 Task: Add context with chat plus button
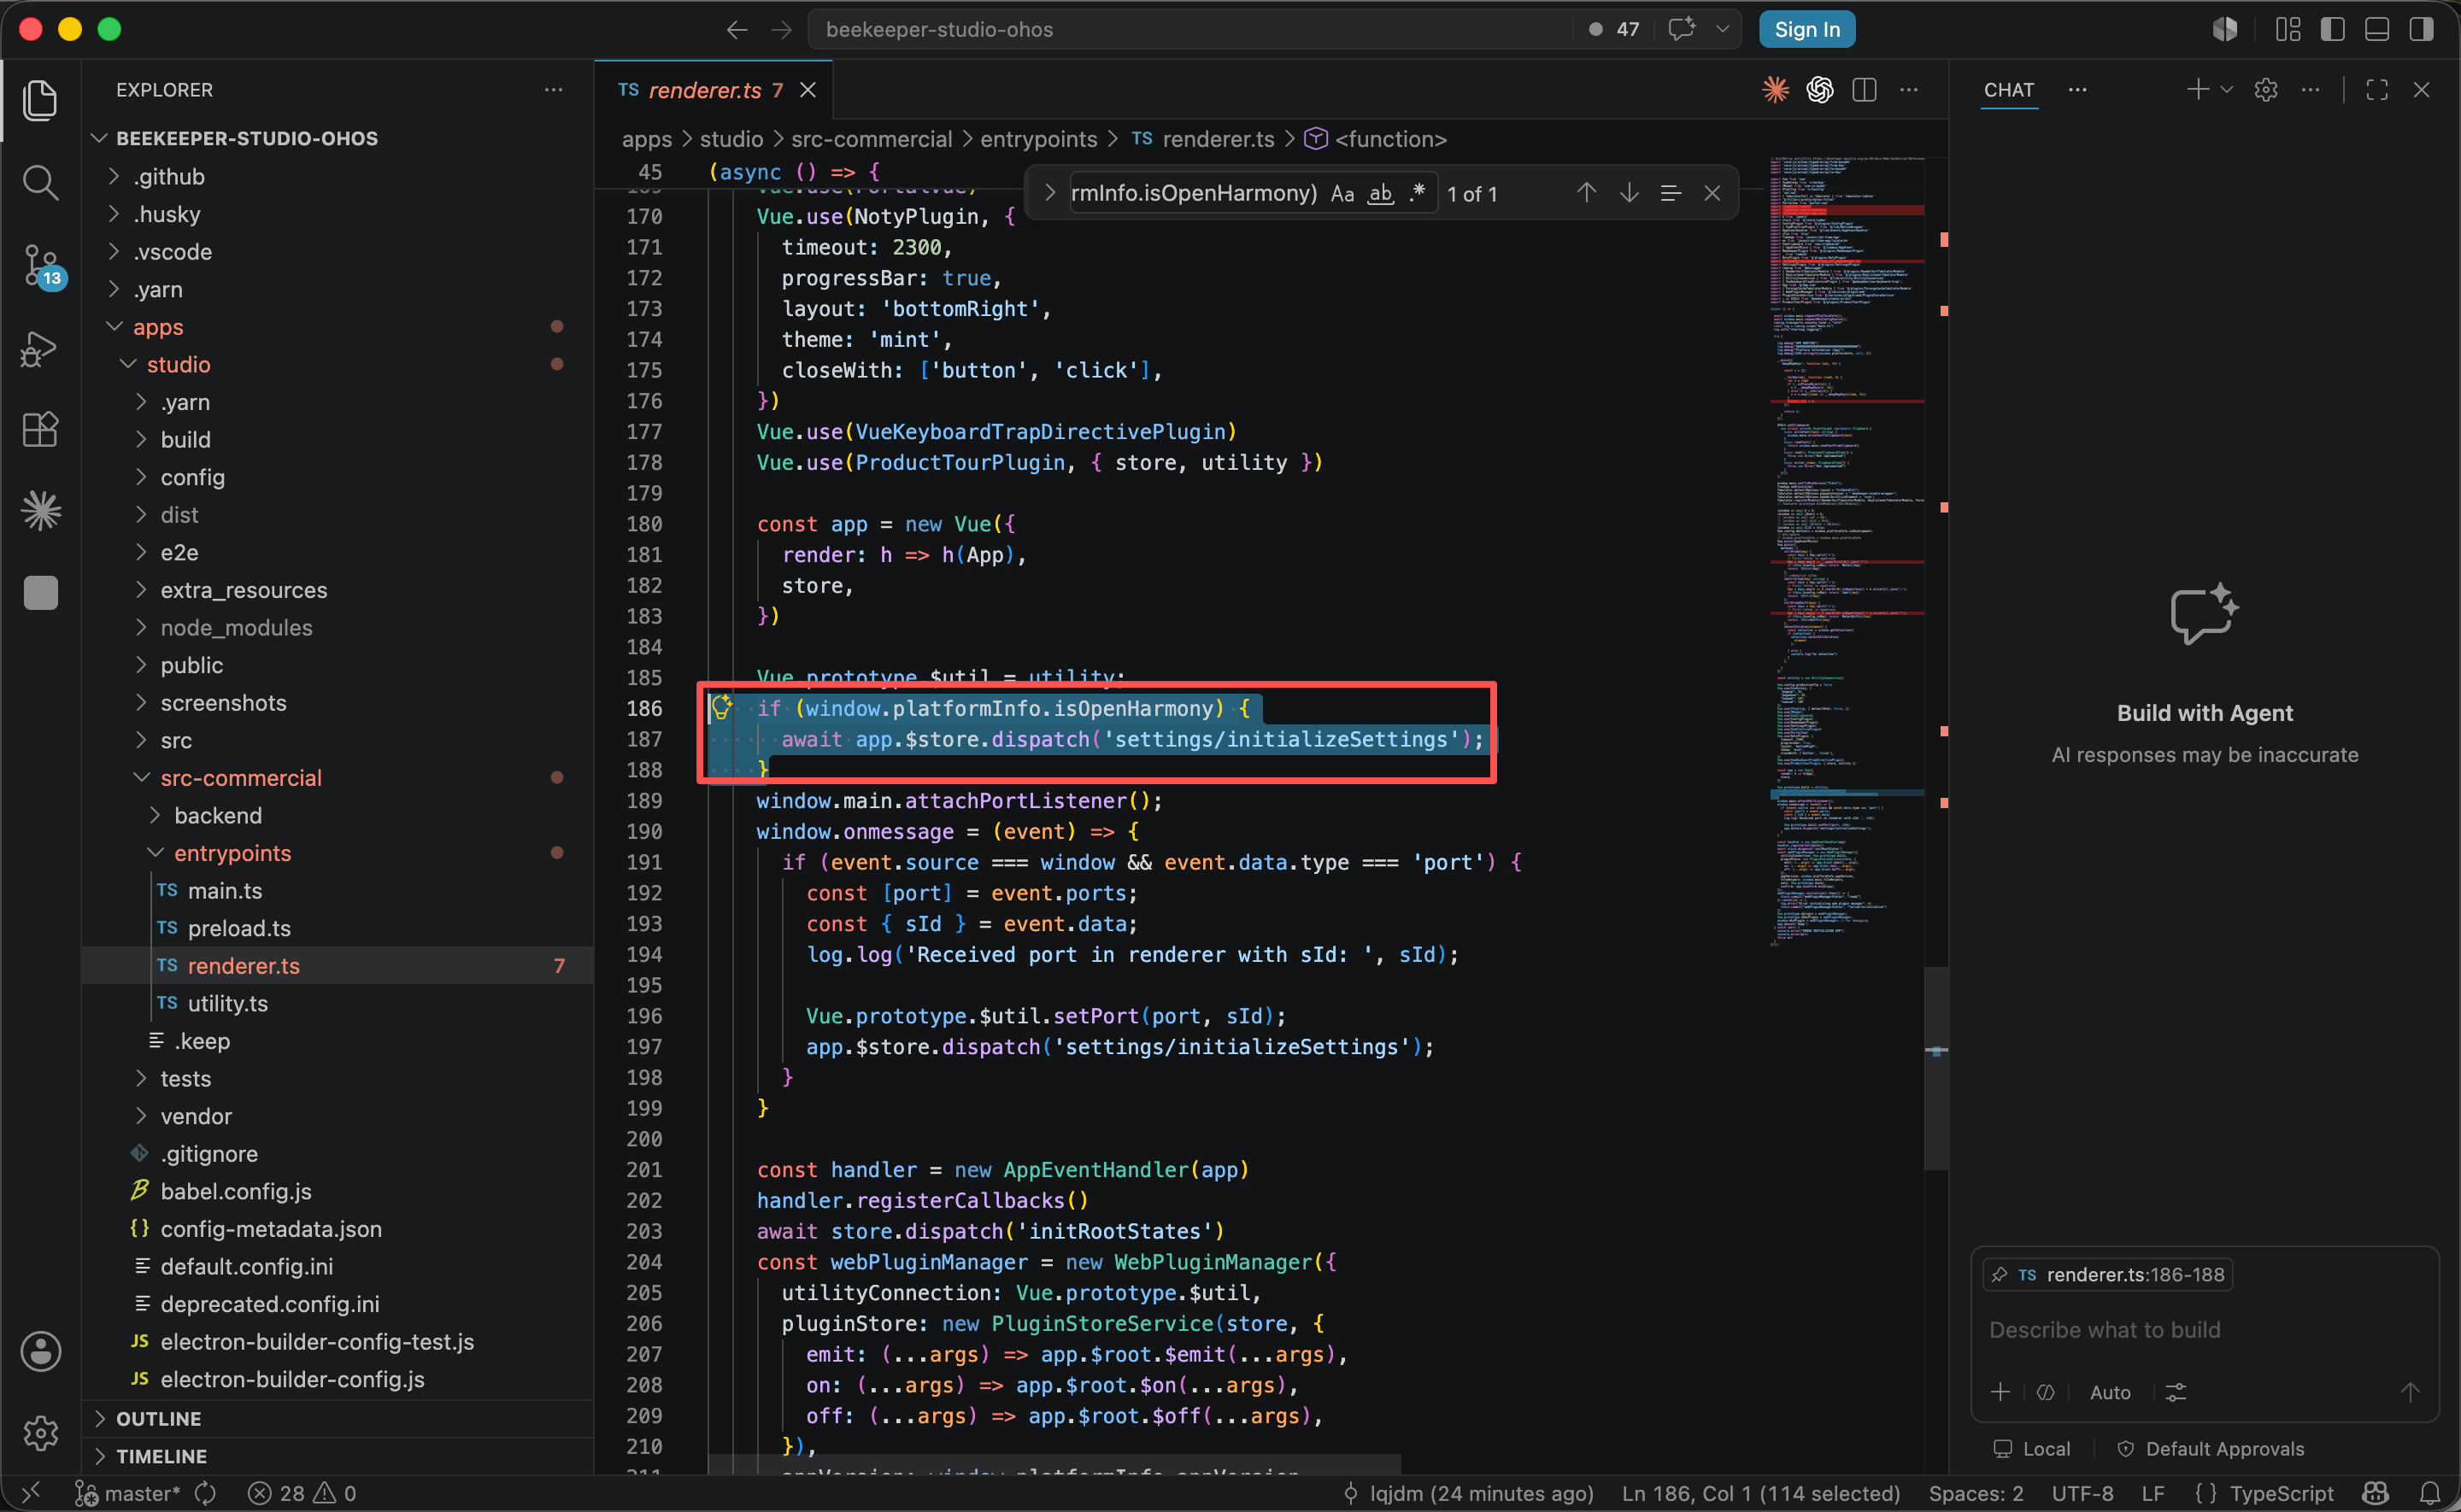pyautogui.click(x=2000, y=1392)
